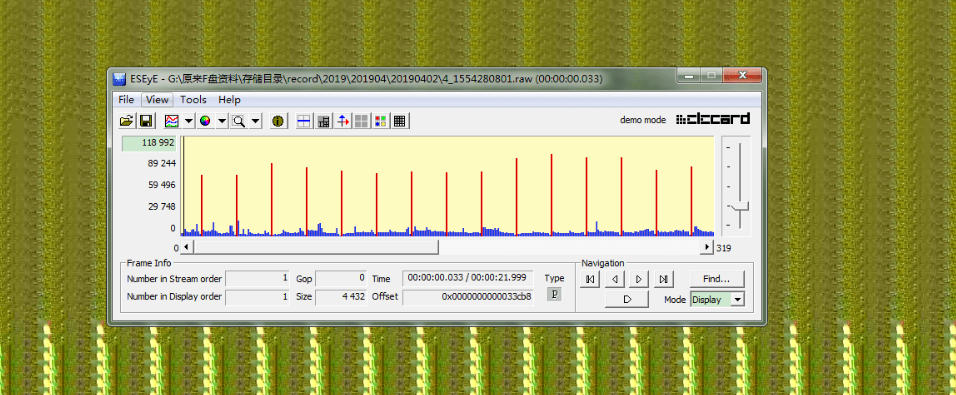
Task: Expand the color wheel dropdown arrow
Action: 222,121
